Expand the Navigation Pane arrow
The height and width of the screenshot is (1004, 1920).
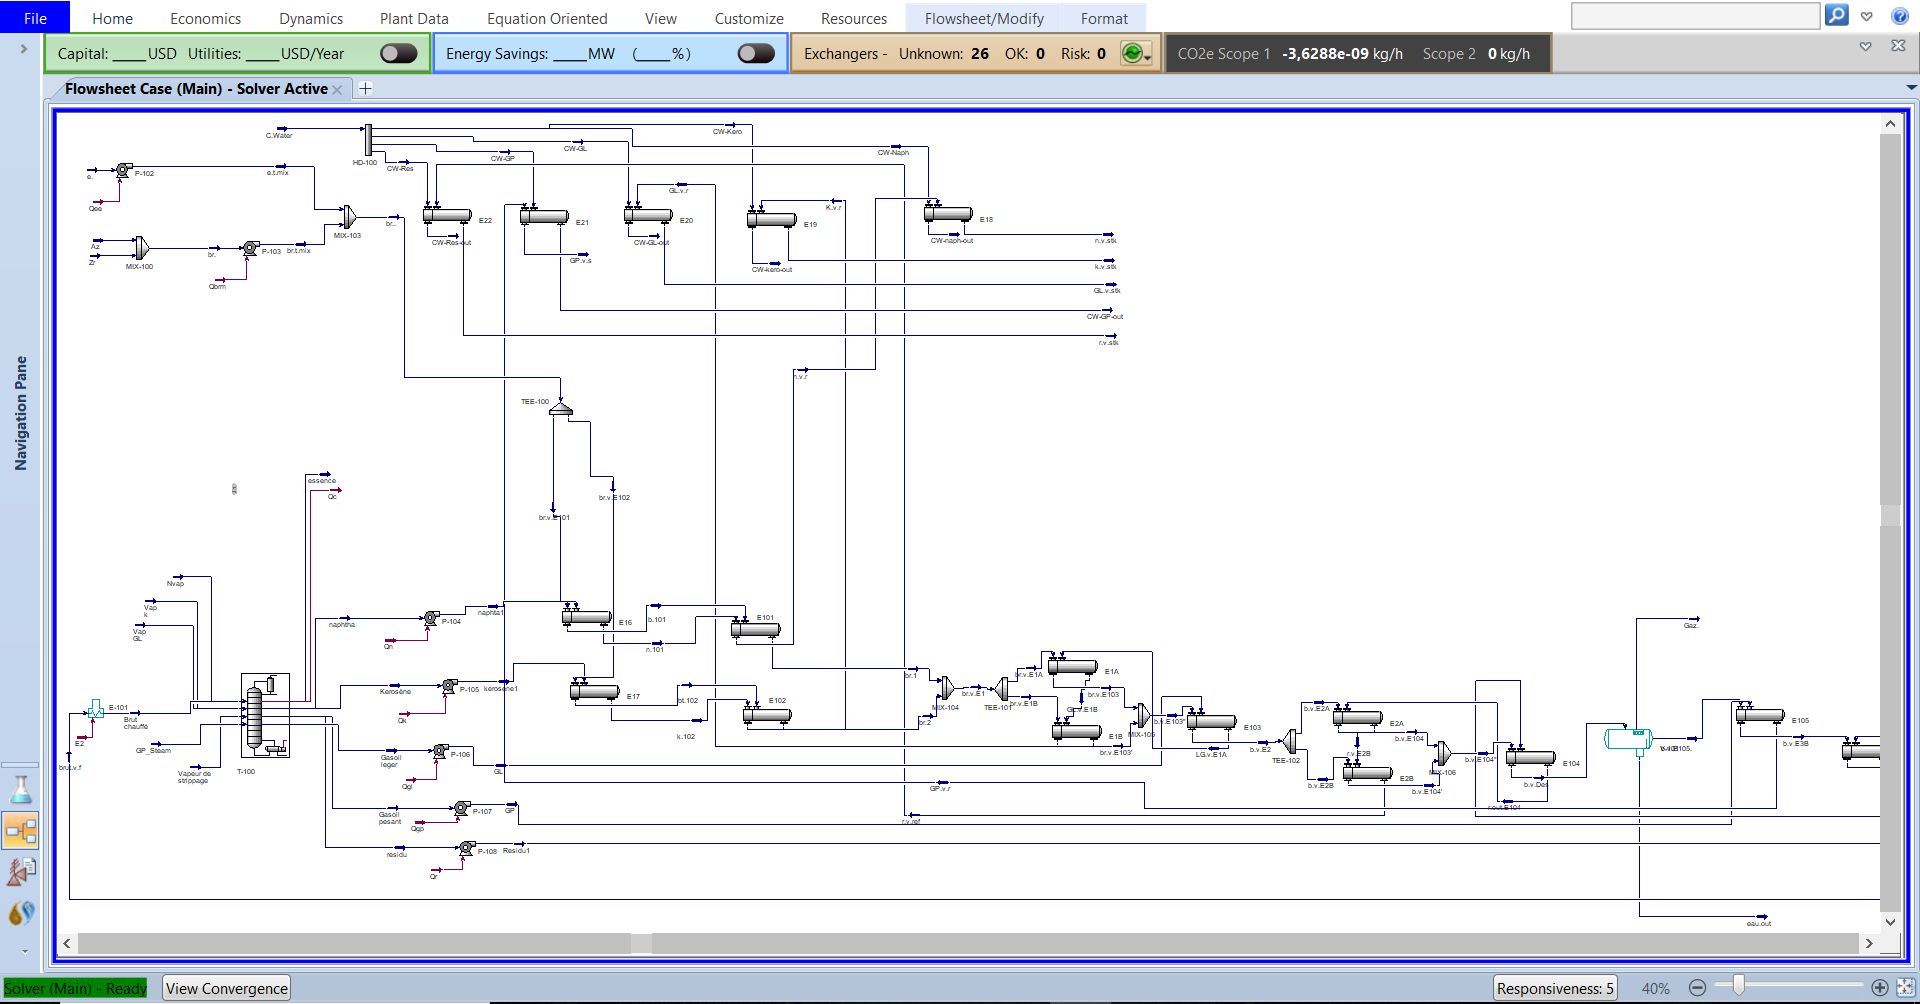[23, 48]
